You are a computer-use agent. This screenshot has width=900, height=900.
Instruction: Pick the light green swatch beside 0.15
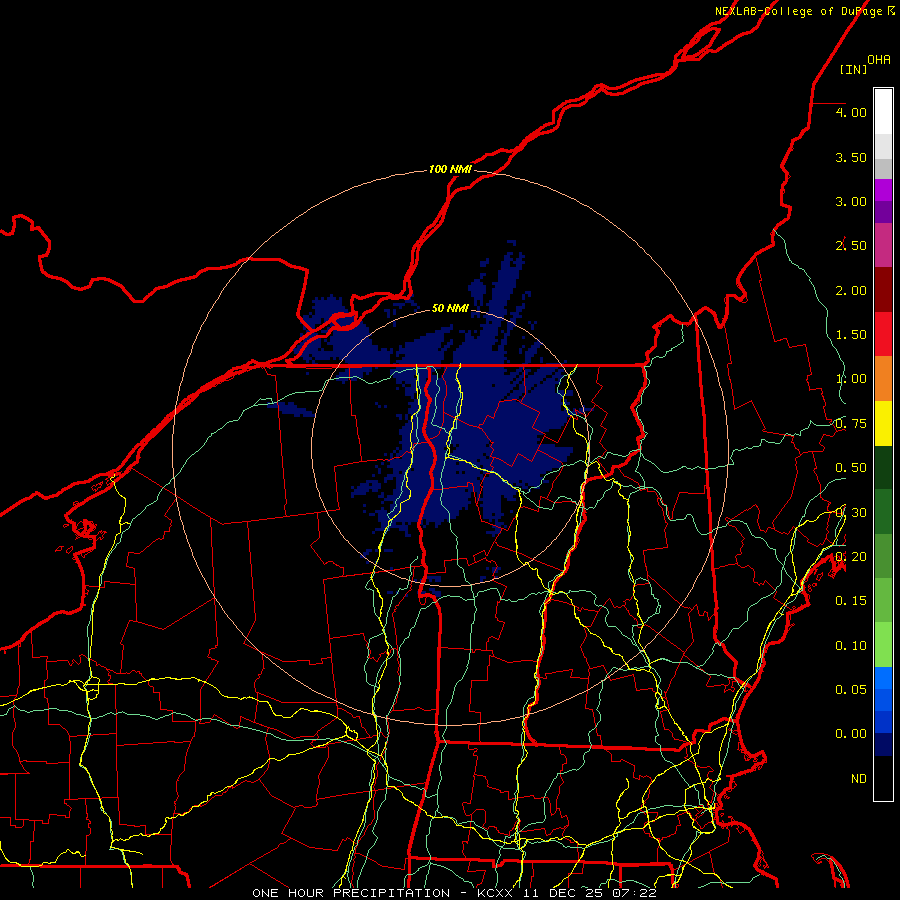point(883,601)
